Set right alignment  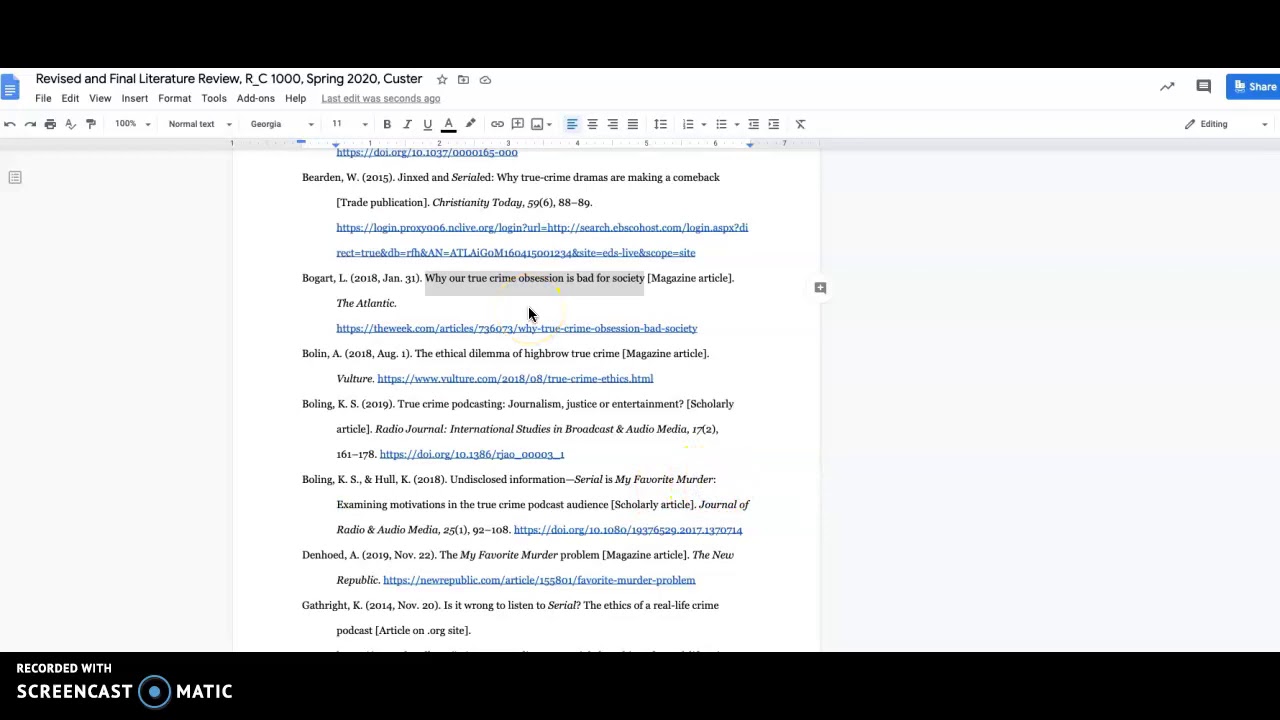612,124
